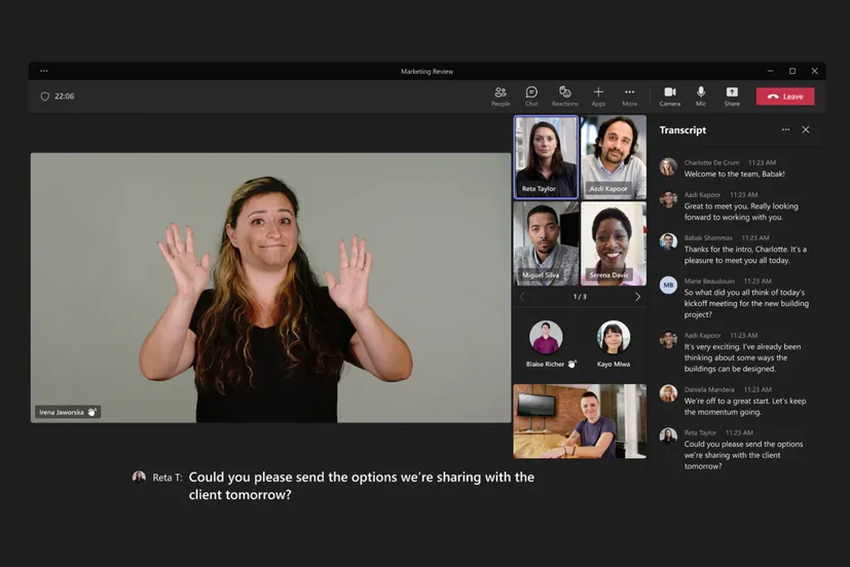The image size is (850, 567).
Task: Close the Transcript panel
Action: pos(806,130)
